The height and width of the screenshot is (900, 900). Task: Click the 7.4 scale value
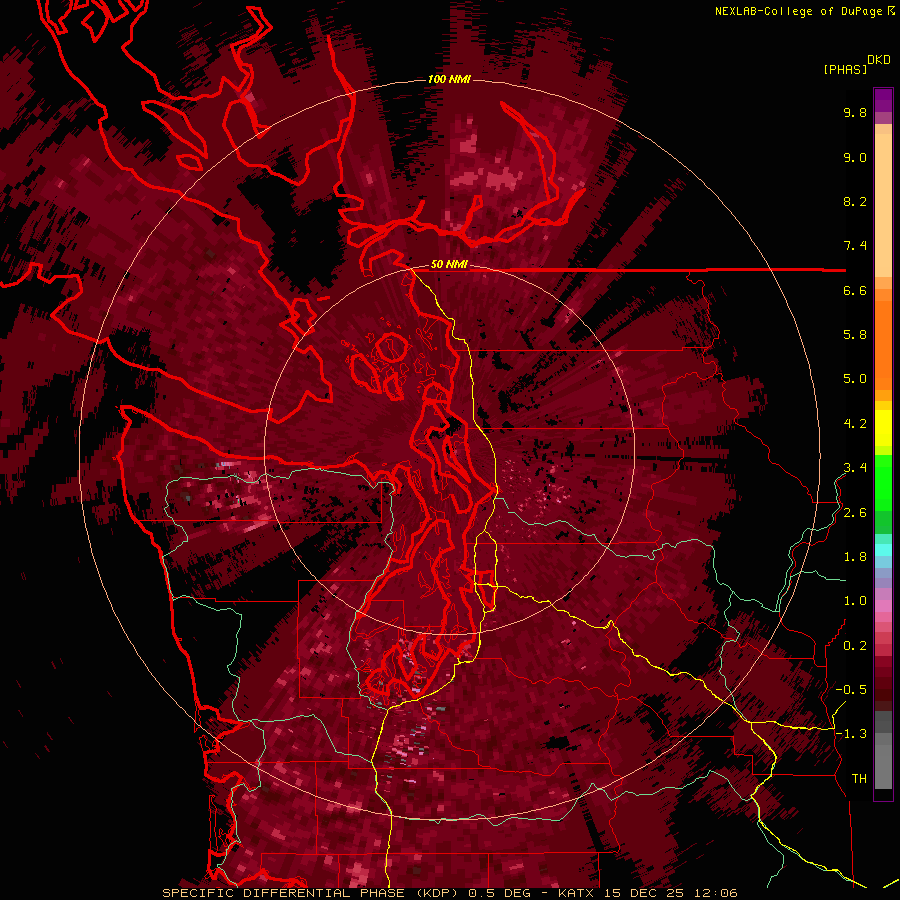click(x=855, y=246)
